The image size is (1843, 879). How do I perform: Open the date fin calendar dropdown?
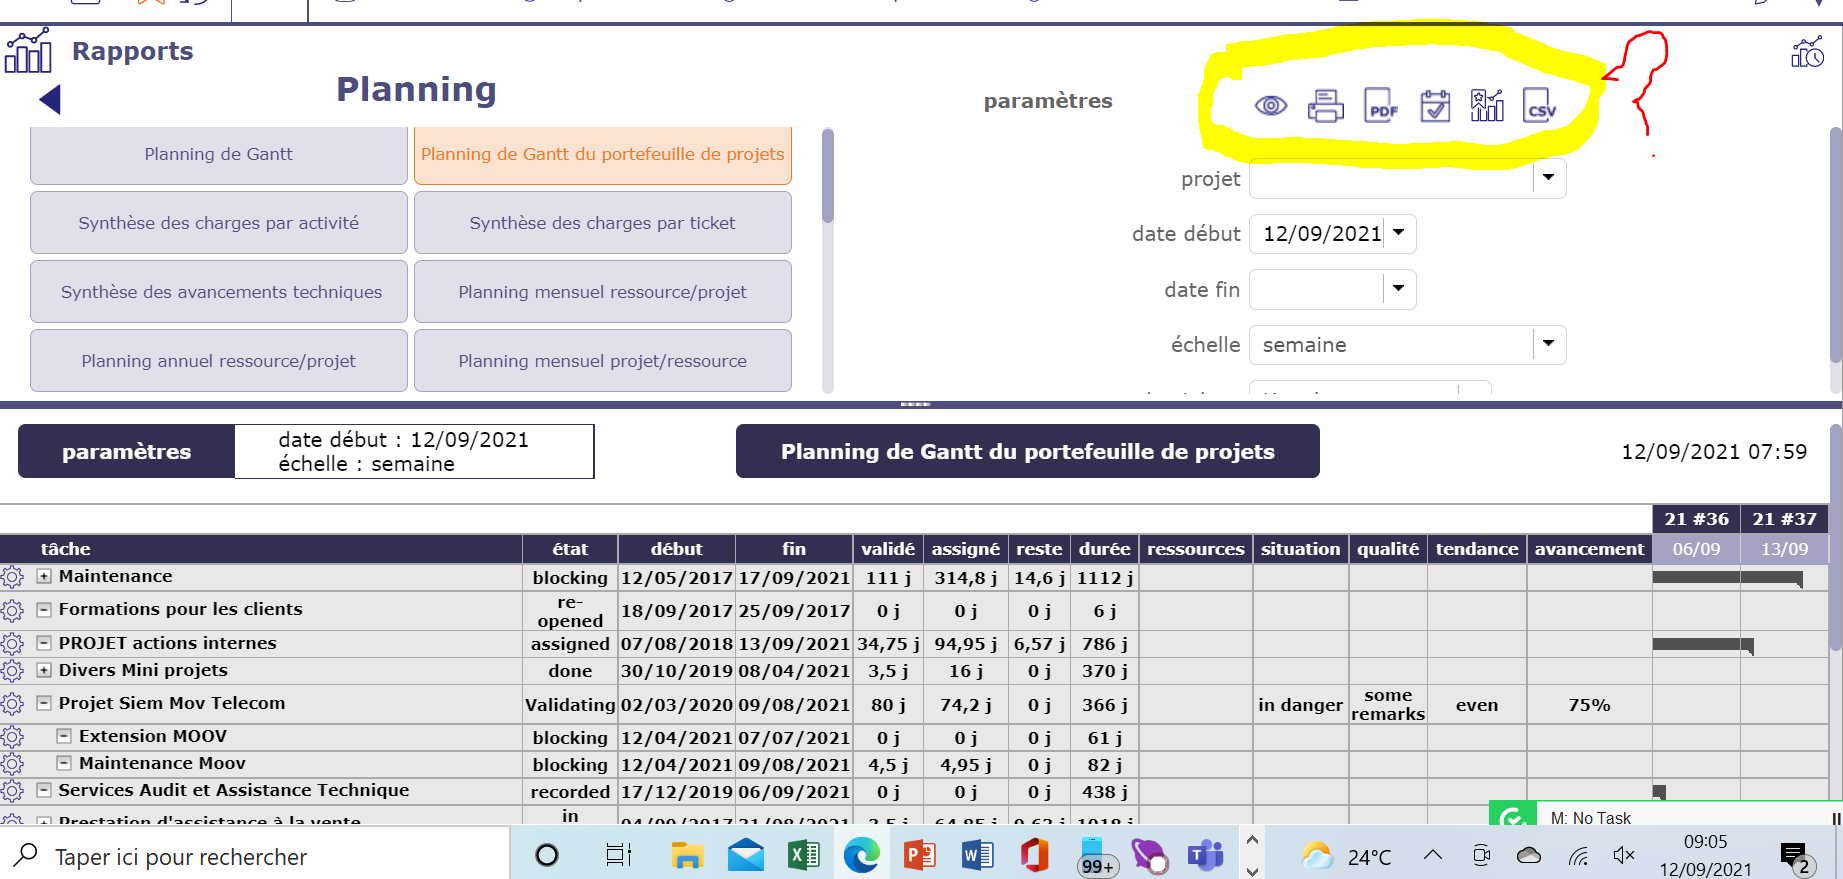pyautogui.click(x=1399, y=289)
